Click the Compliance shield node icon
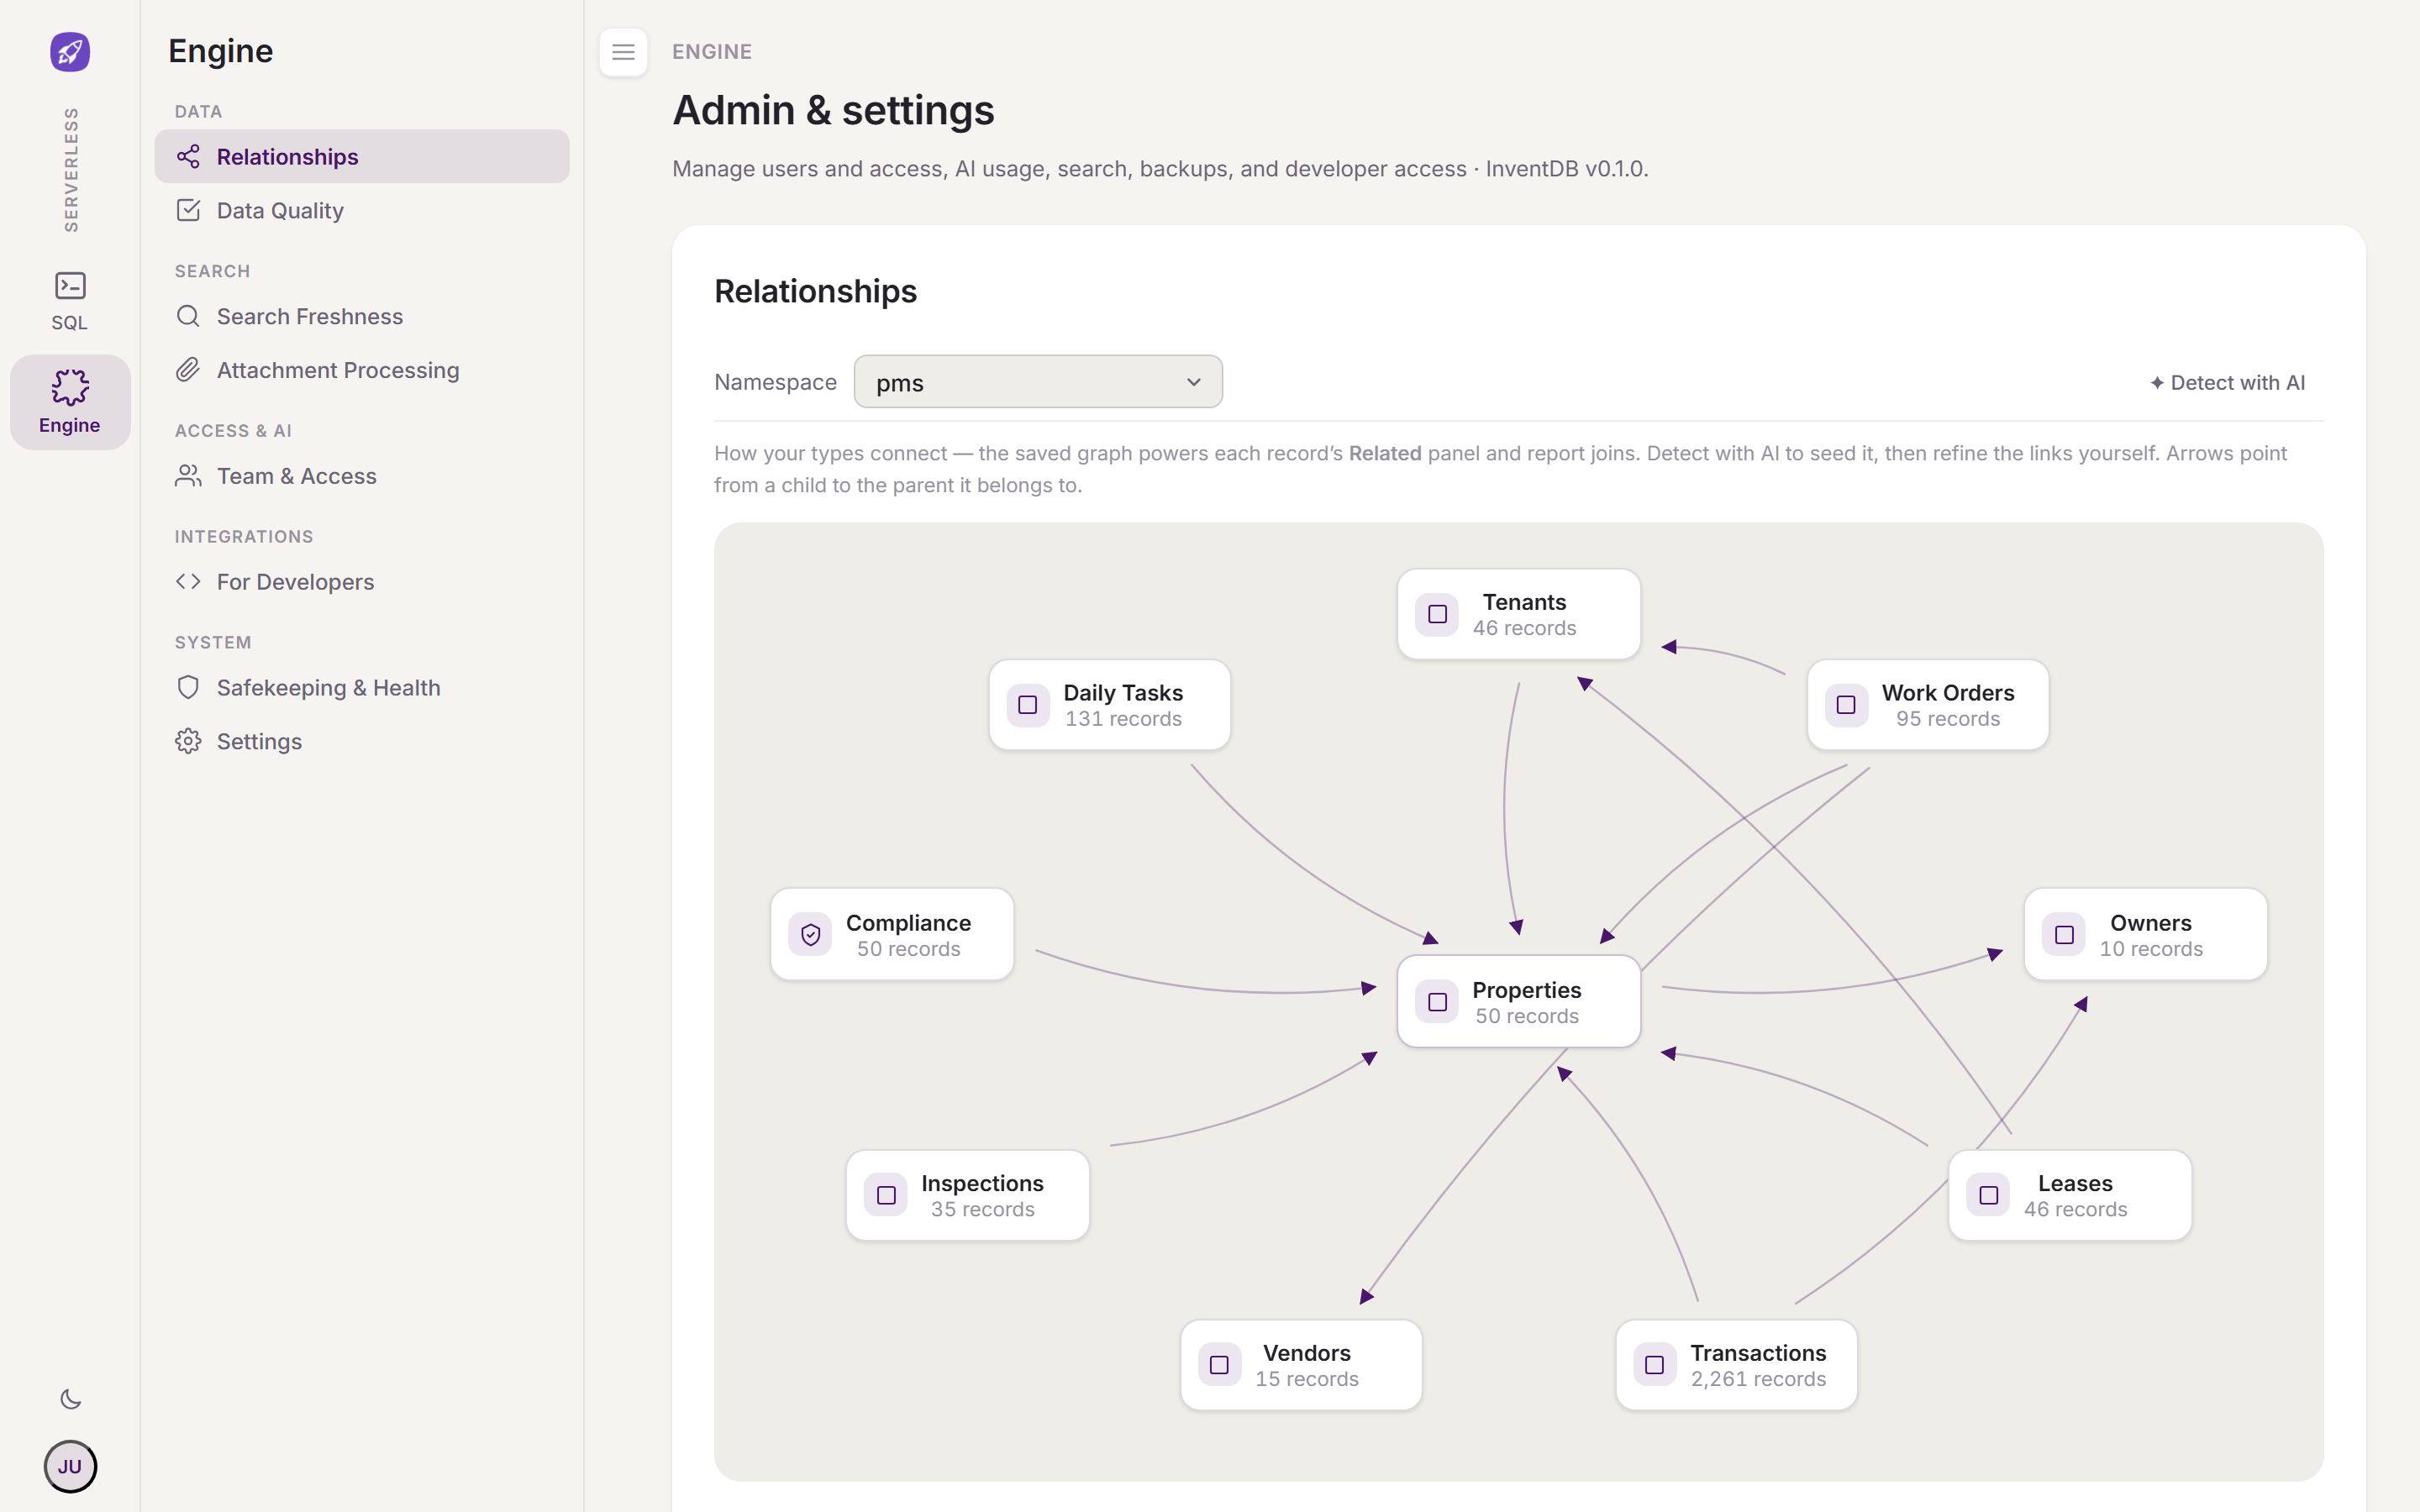2420x1512 pixels. (810, 935)
